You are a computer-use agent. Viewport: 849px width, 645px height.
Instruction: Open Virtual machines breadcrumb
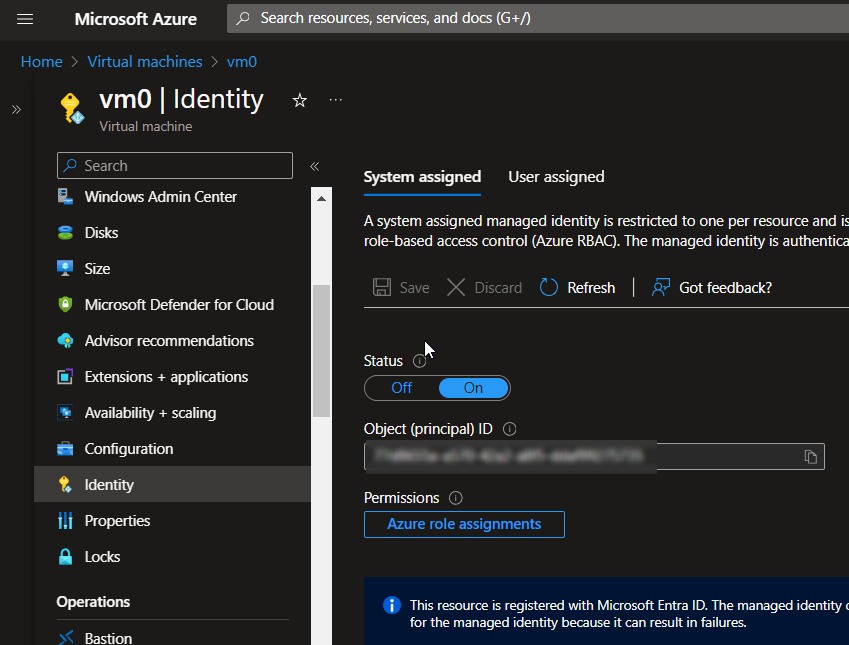click(x=145, y=62)
